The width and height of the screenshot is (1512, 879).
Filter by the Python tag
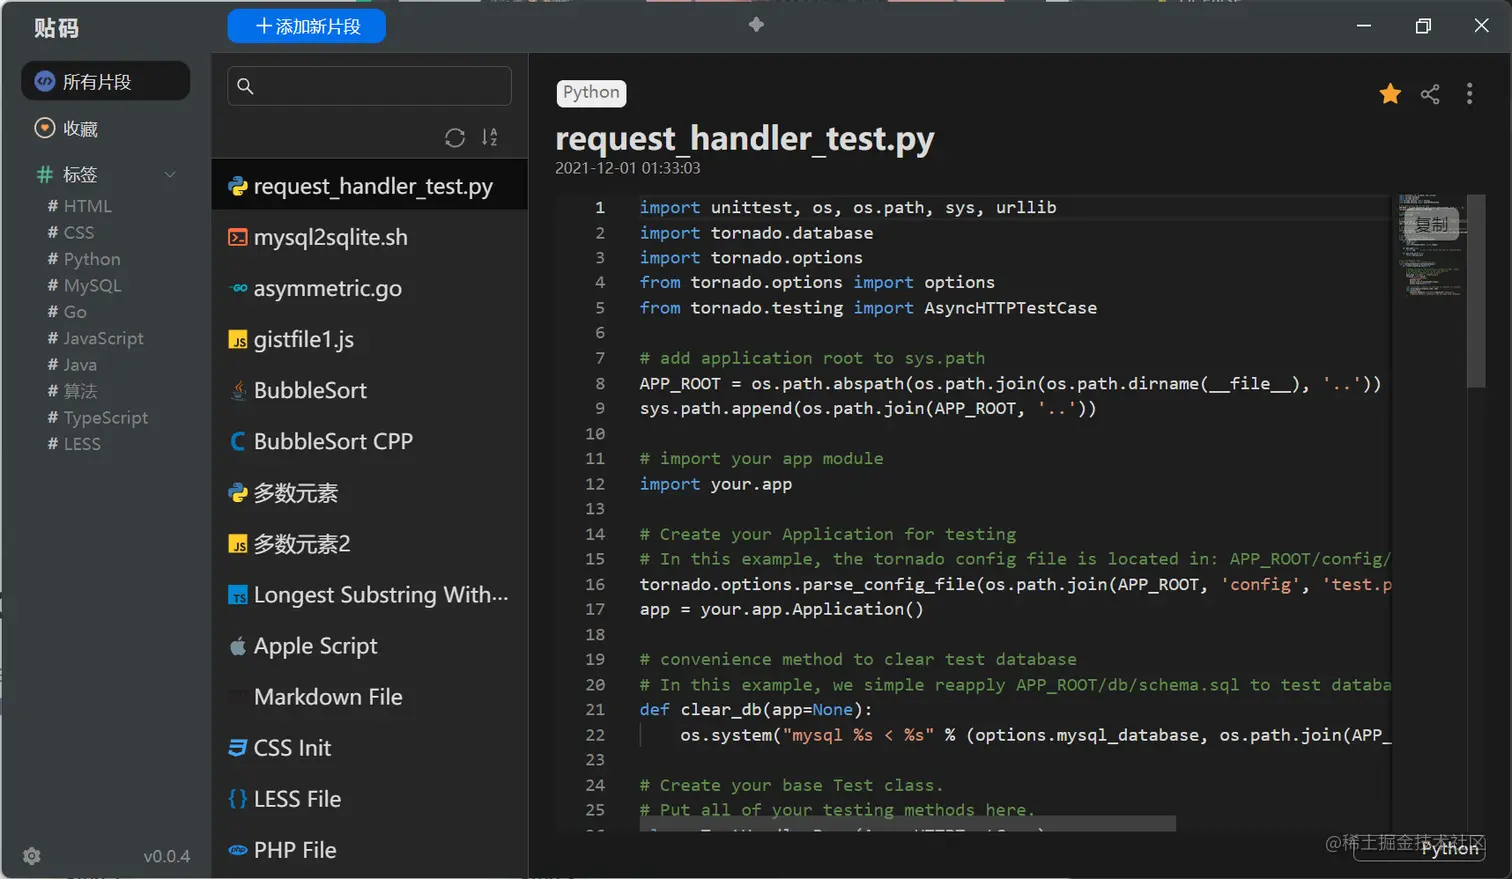84,259
